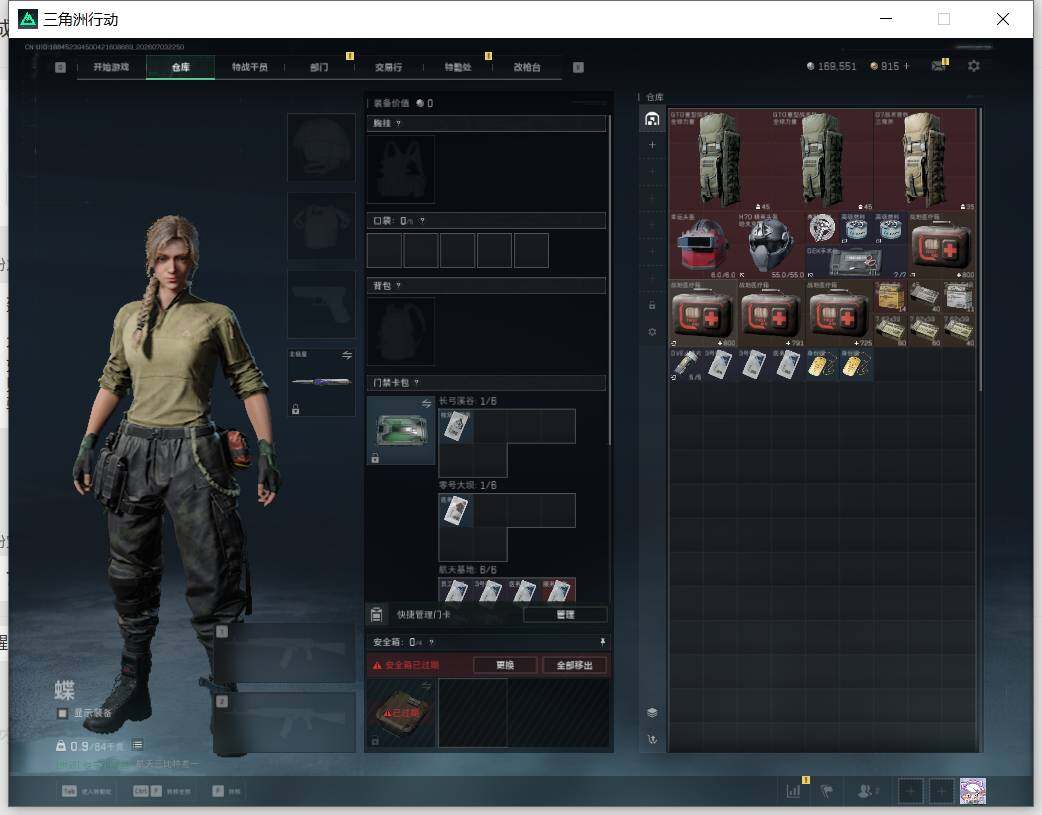
Task: Expand the 胸挂 chest rig section header
Action: [486, 123]
